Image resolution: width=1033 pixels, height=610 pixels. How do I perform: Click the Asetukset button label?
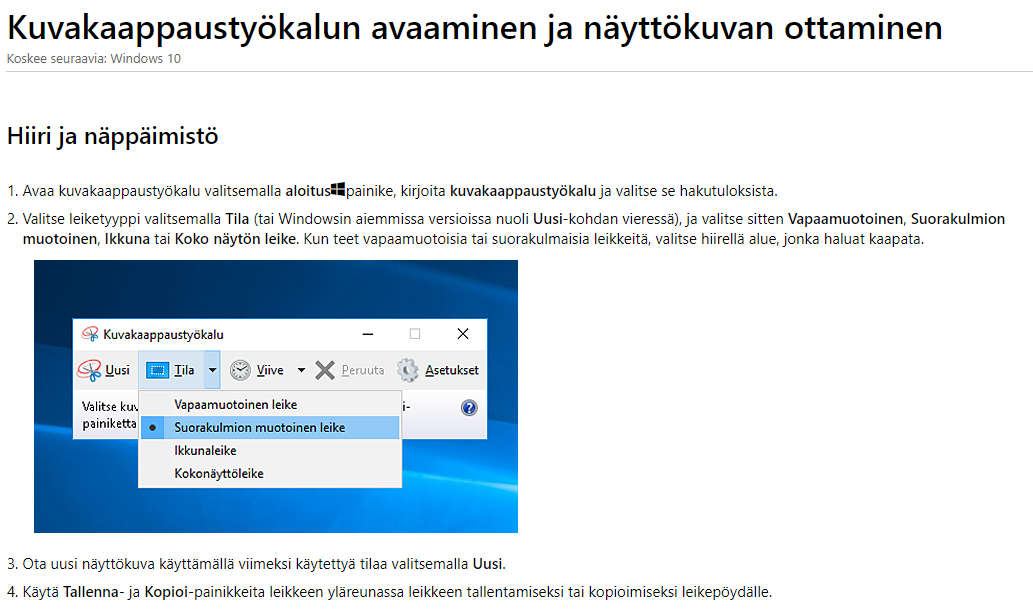452,370
